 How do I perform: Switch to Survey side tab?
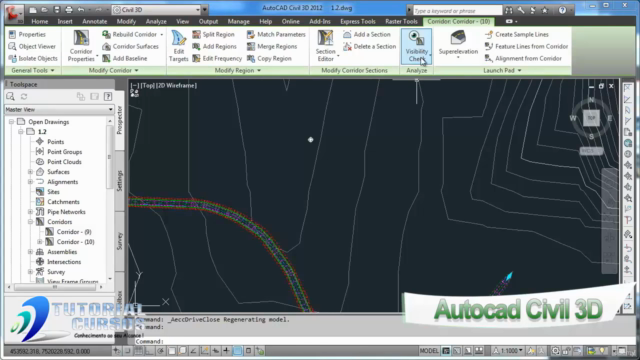(120, 241)
